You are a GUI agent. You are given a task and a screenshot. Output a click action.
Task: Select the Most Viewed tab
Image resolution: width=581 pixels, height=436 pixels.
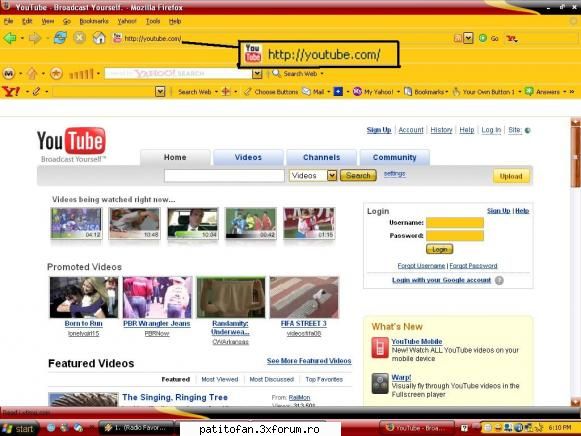click(x=220, y=379)
